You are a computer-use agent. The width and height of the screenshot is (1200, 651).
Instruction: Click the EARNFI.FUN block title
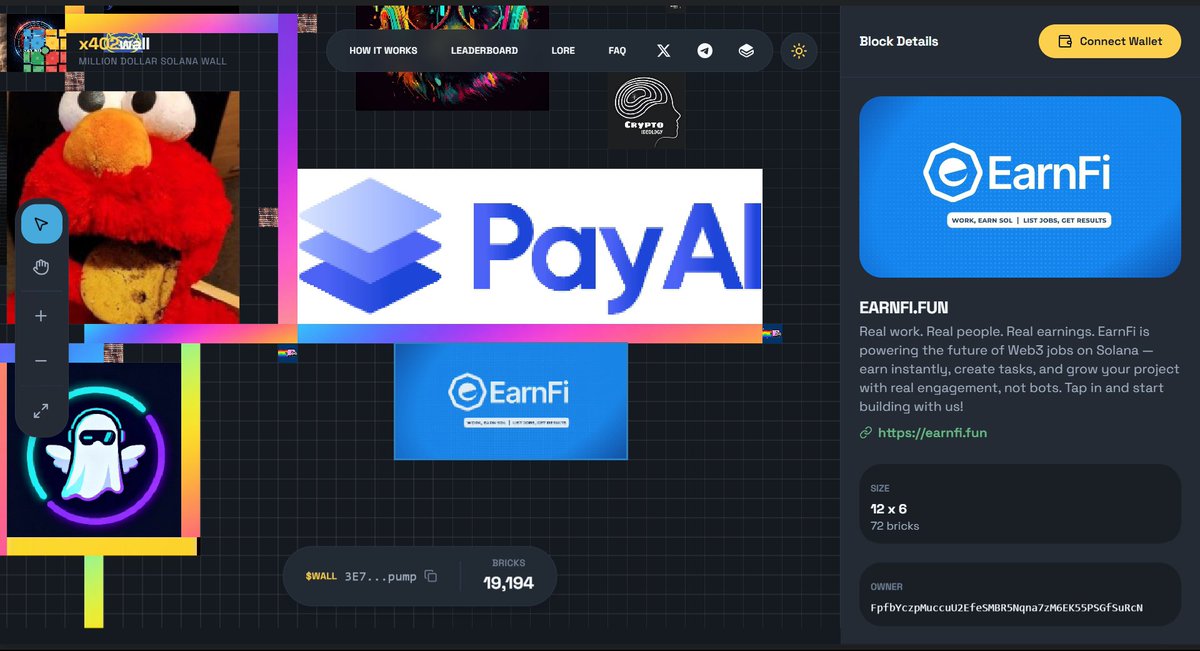pos(904,308)
